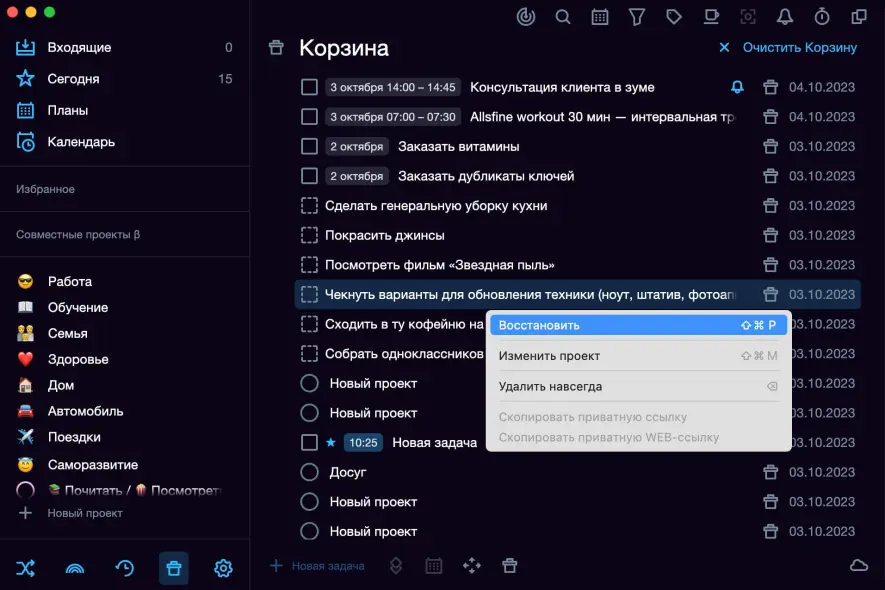Viewport: 885px width, 590px height.
Task: Click the reminder bell on Консультация клиента row
Action: click(737, 87)
